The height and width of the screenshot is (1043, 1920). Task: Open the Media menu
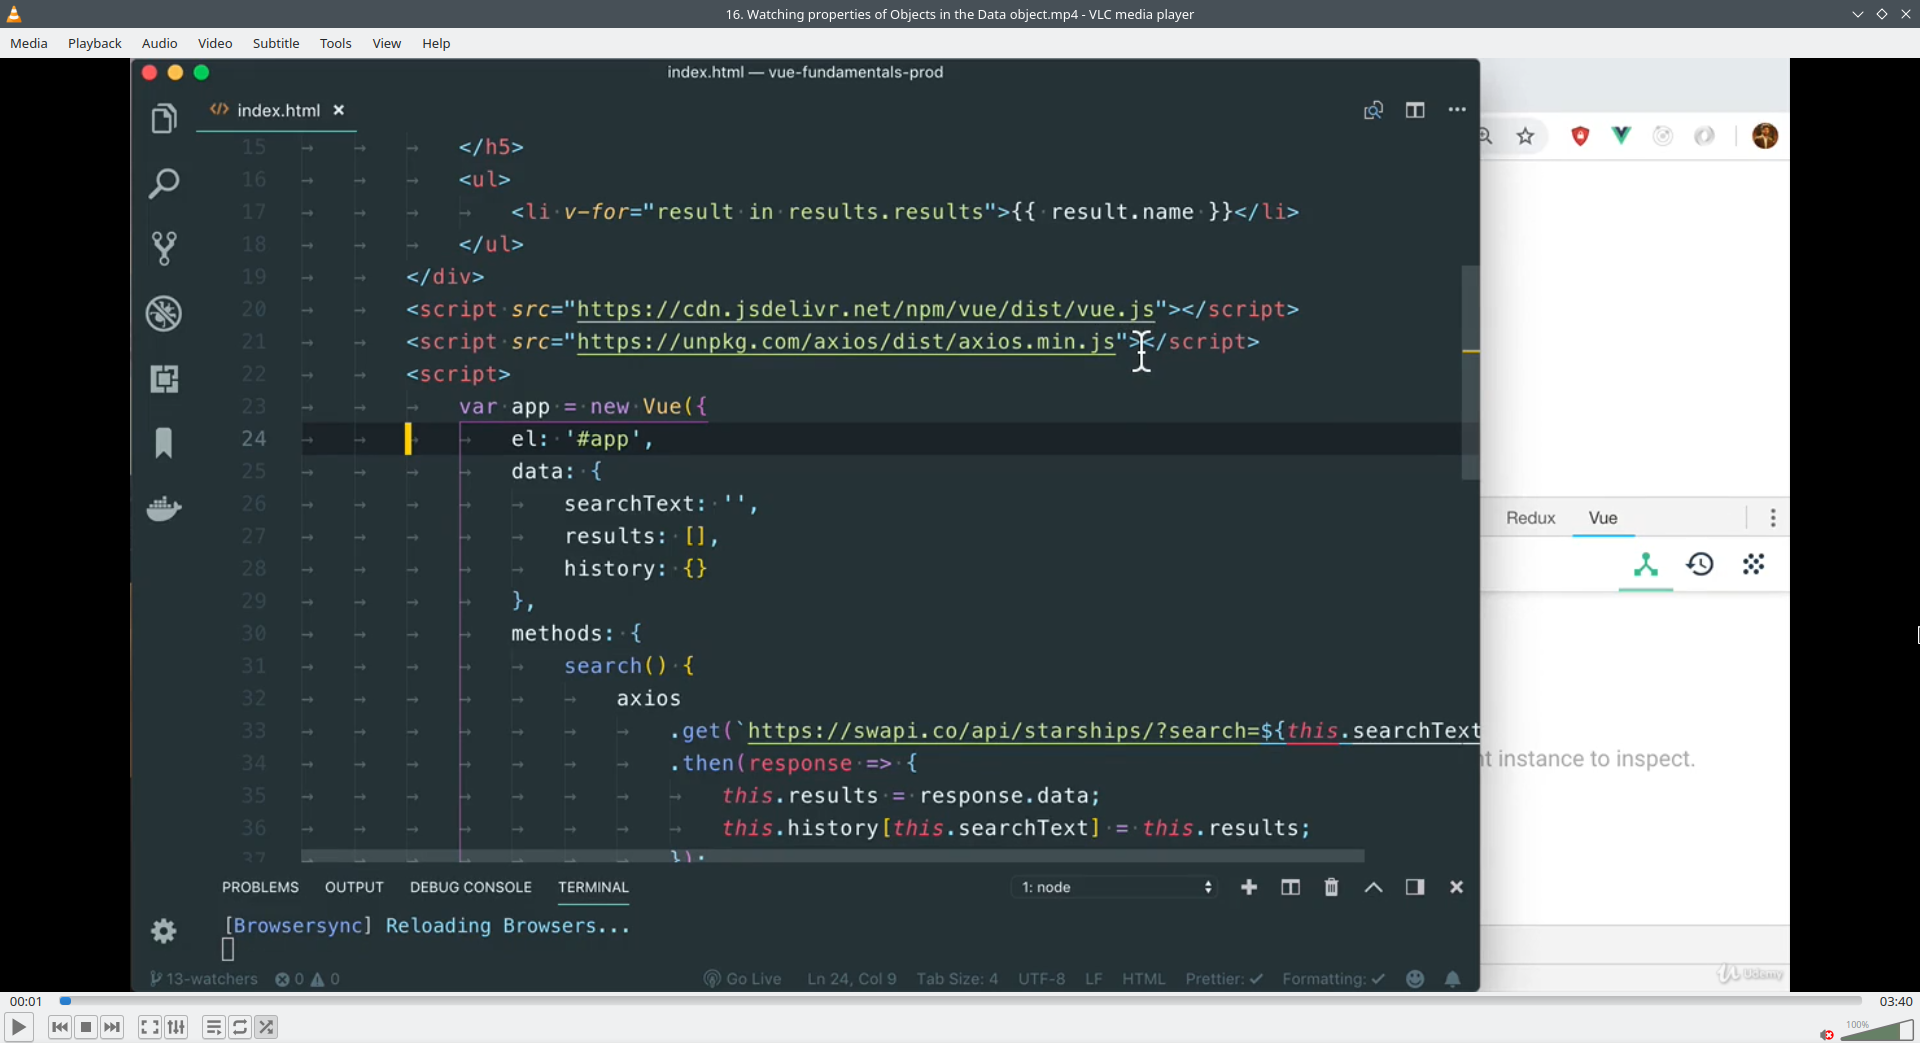pyautogui.click(x=29, y=43)
